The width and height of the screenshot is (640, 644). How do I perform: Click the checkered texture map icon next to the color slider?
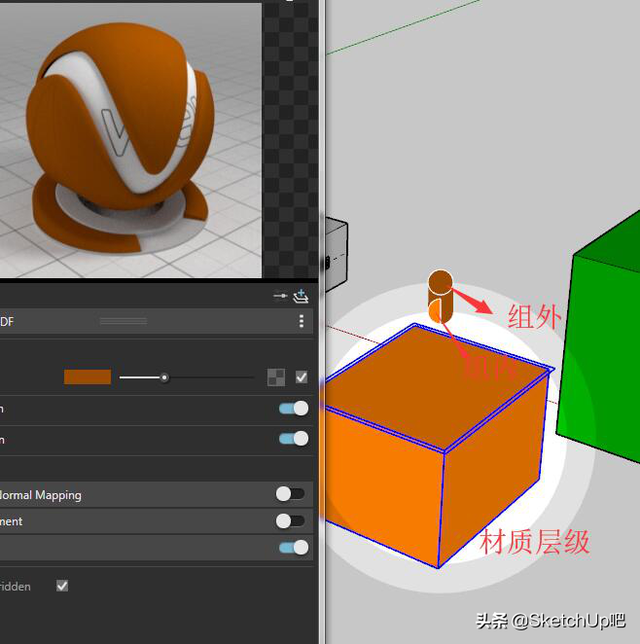tap(276, 377)
